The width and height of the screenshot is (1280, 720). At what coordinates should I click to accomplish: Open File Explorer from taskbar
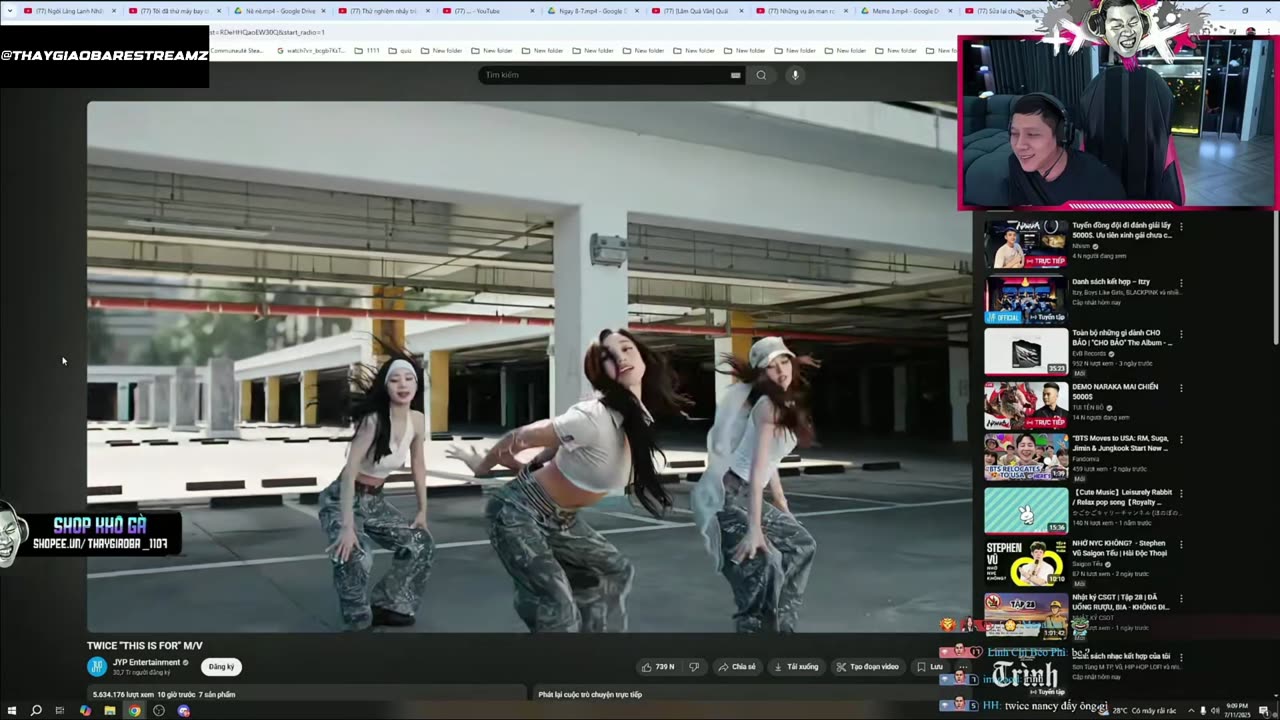tap(110, 711)
